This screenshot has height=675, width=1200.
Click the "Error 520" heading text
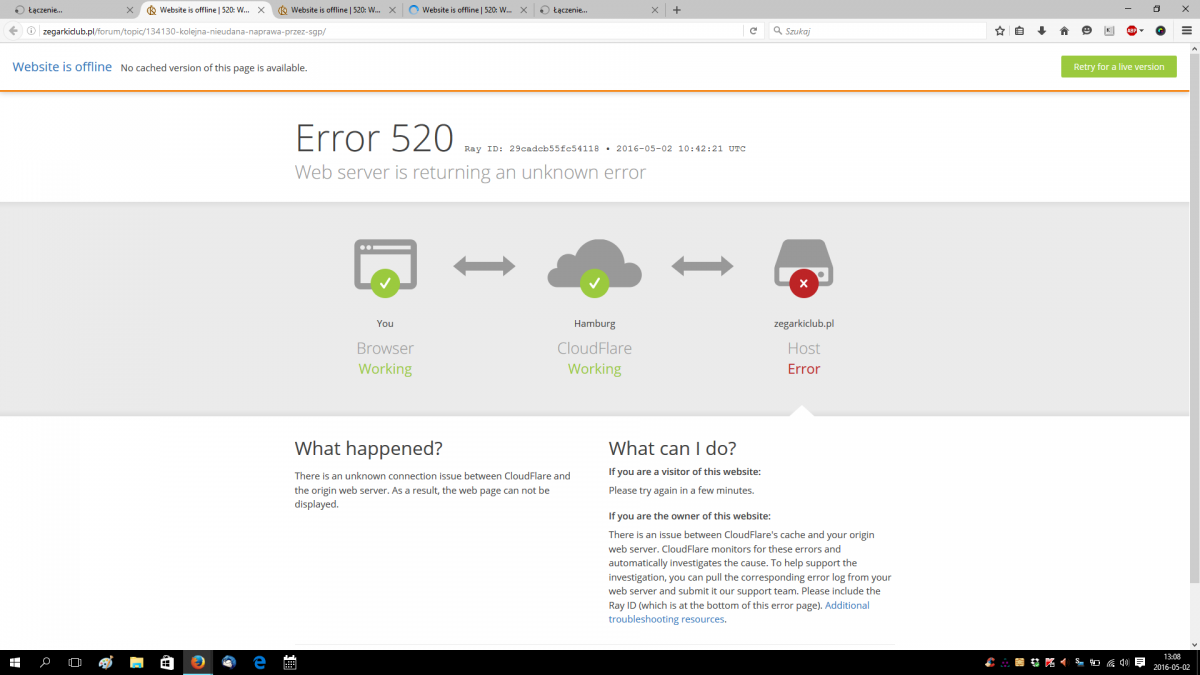coord(375,138)
